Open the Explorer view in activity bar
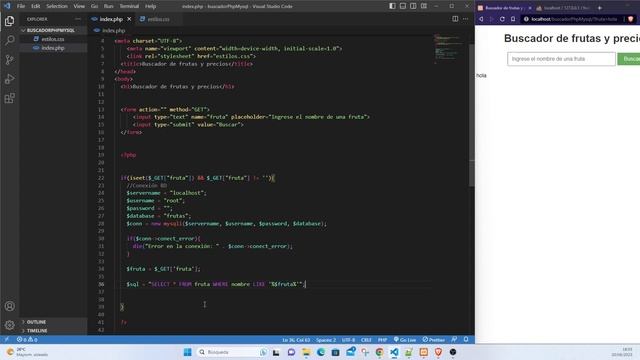This screenshot has width=640, height=360. coord(9,21)
